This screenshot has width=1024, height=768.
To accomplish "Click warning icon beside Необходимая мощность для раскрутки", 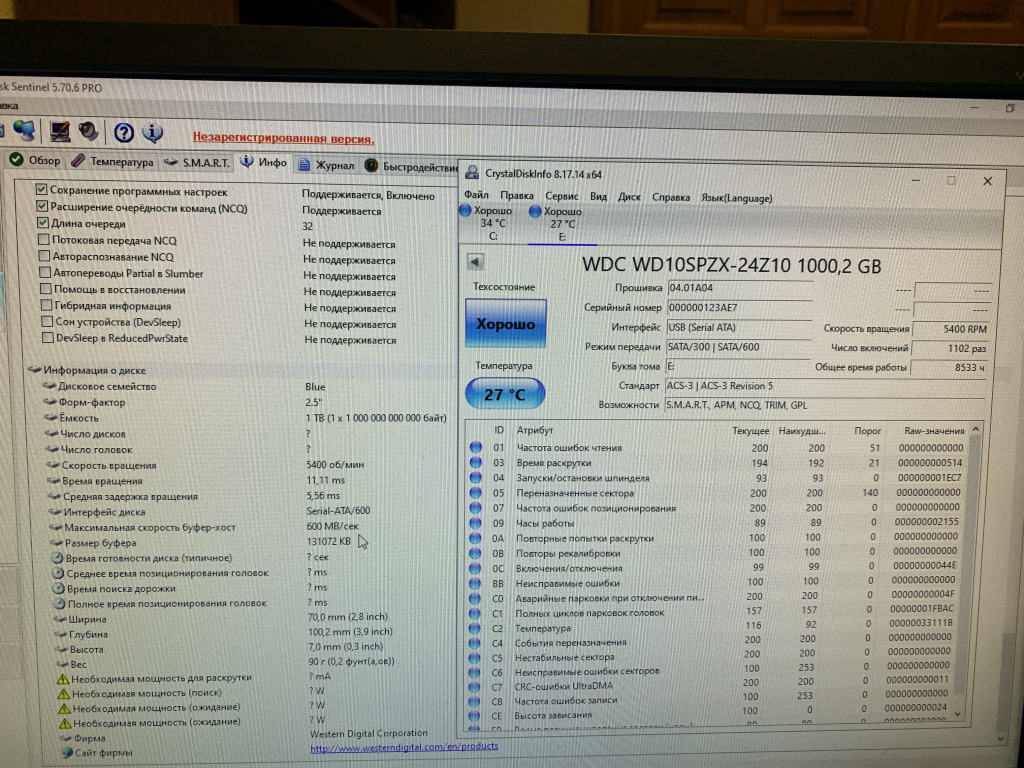I will (63, 679).
